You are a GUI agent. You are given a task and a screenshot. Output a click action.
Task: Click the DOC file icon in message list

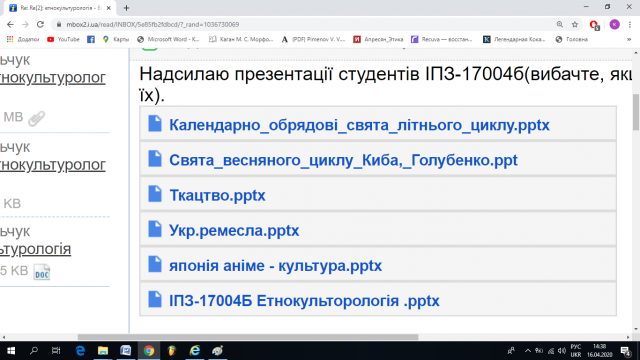[x=42, y=272]
